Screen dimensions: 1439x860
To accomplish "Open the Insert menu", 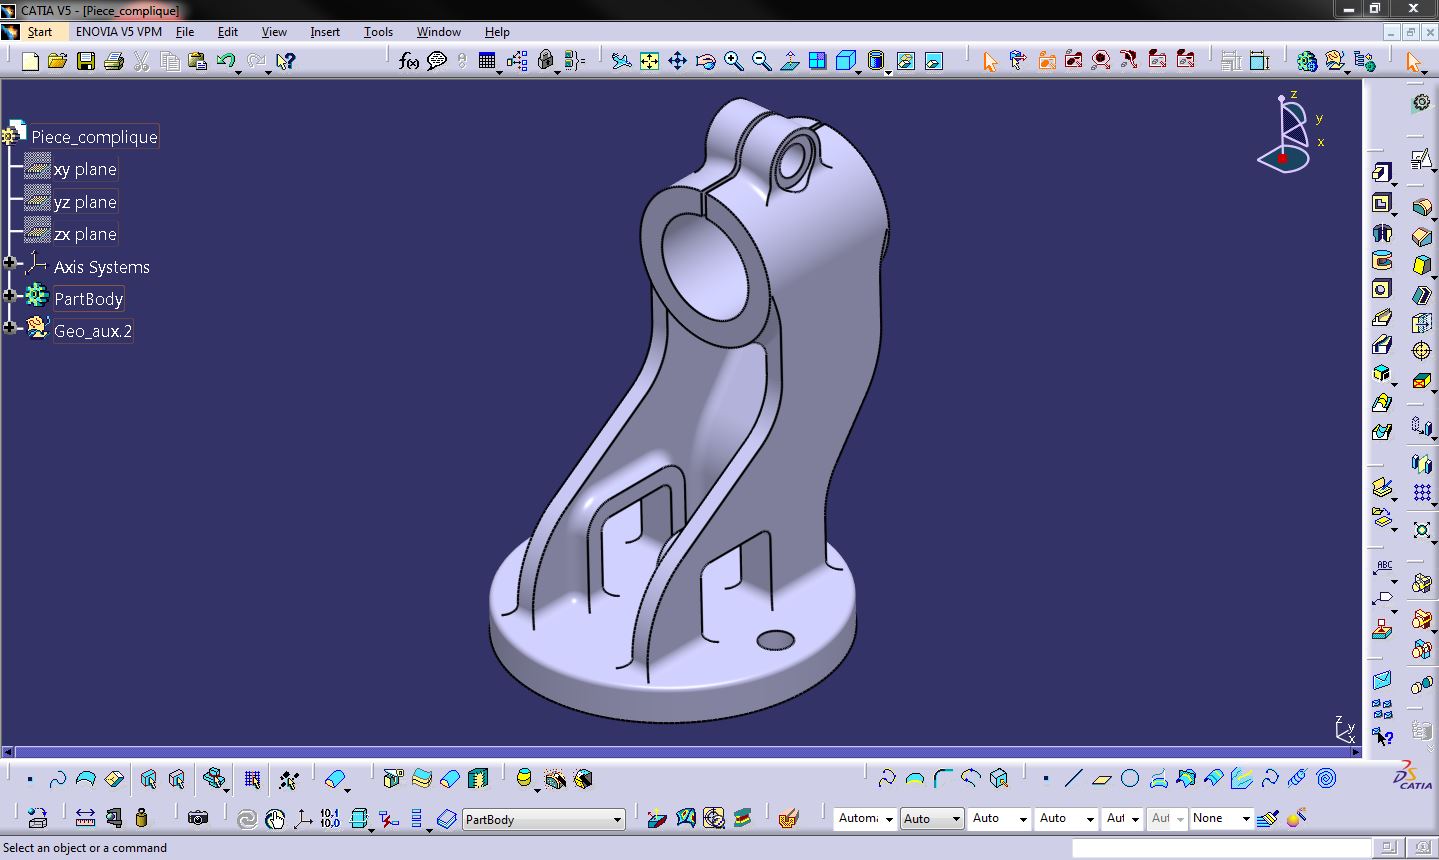I will tap(325, 32).
